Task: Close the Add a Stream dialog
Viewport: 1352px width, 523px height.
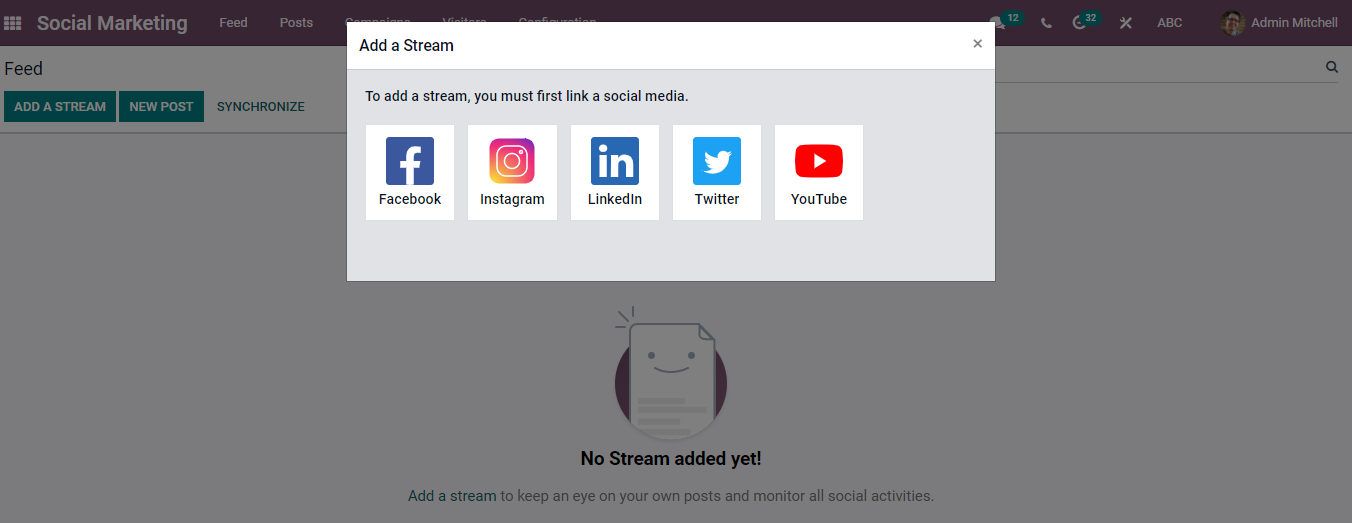Action: 977,44
